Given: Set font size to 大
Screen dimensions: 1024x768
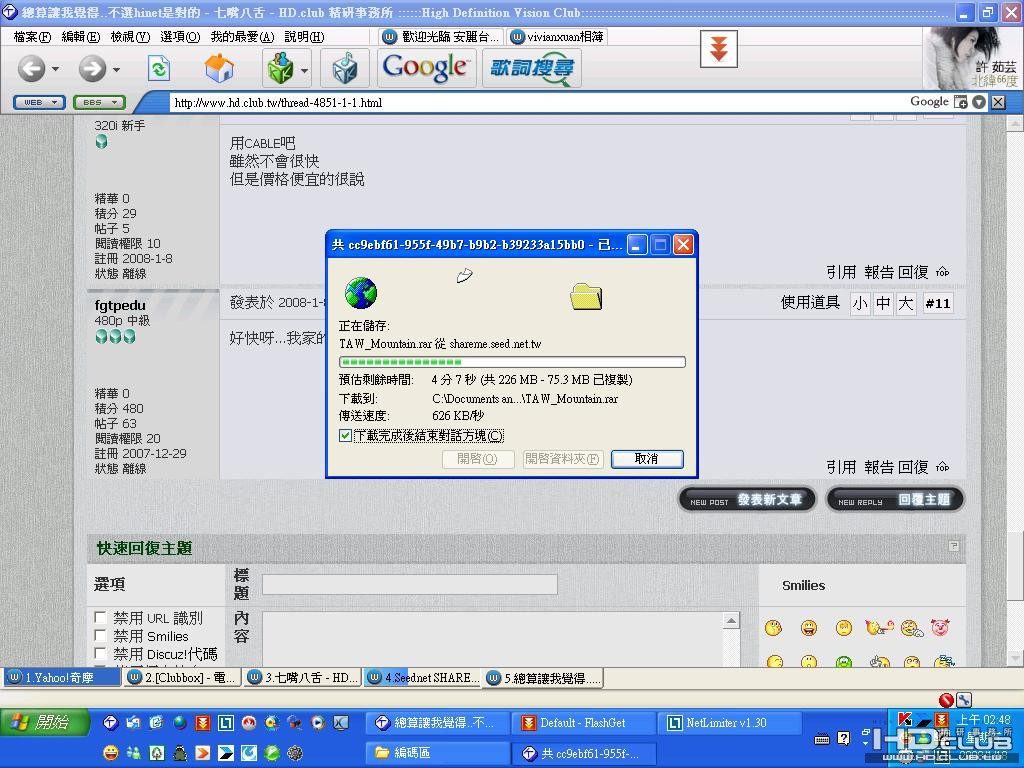Looking at the screenshot, I should point(906,304).
